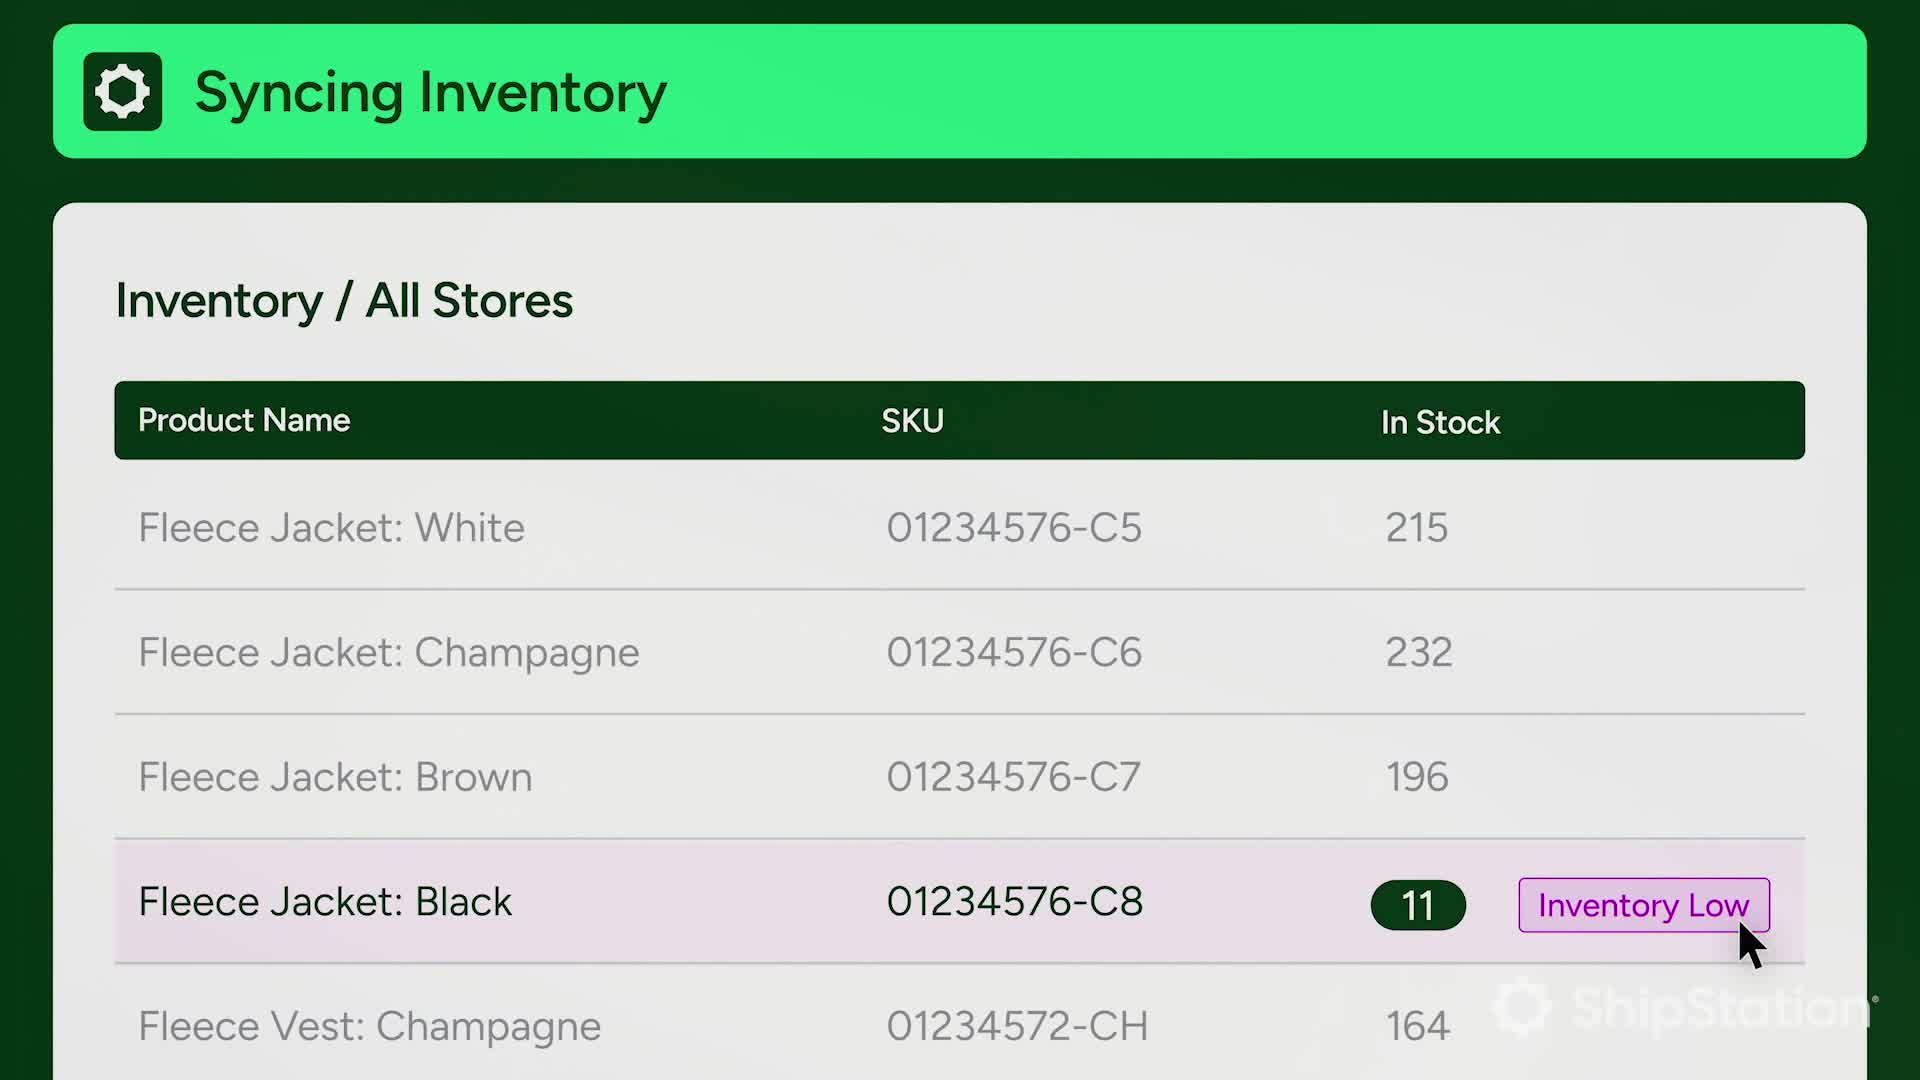Viewport: 1920px width, 1080px height.
Task: Open the Fleece Jacket: White row
Action: (331, 527)
